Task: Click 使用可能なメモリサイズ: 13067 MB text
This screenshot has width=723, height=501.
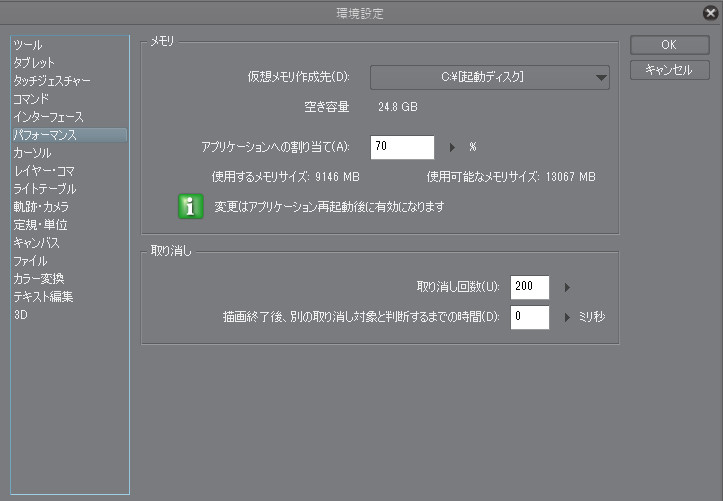Action: pyautogui.click(x=511, y=177)
